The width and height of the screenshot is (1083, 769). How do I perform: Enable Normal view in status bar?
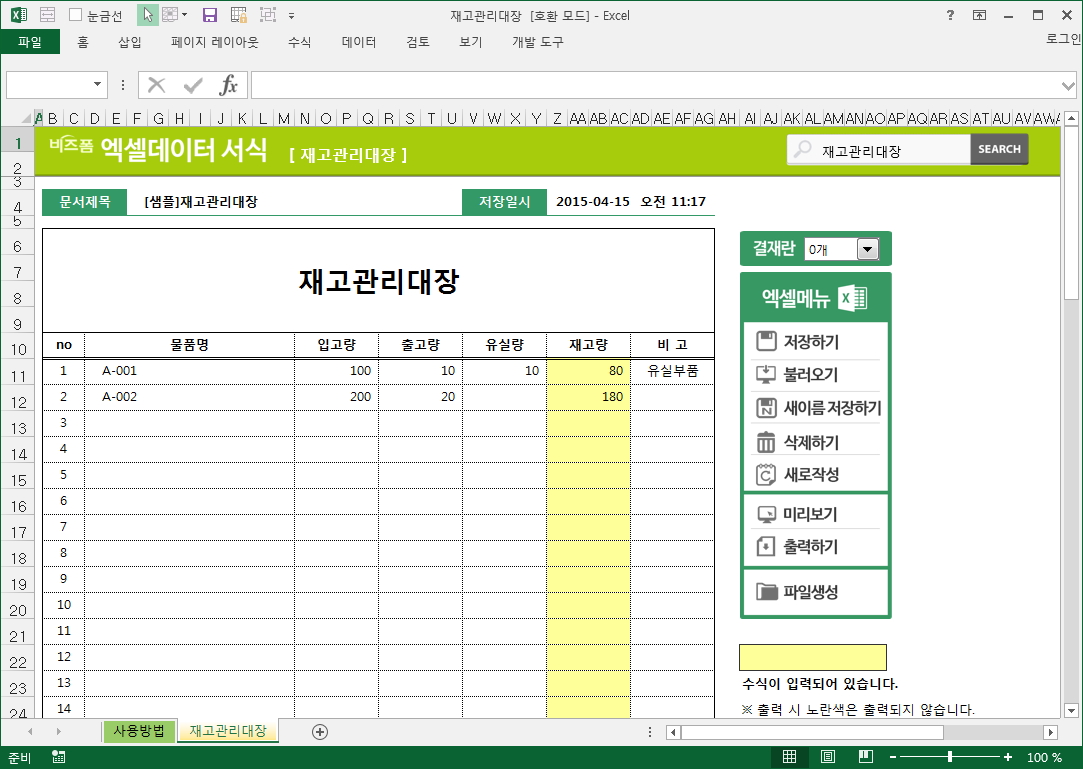(789, 757)
